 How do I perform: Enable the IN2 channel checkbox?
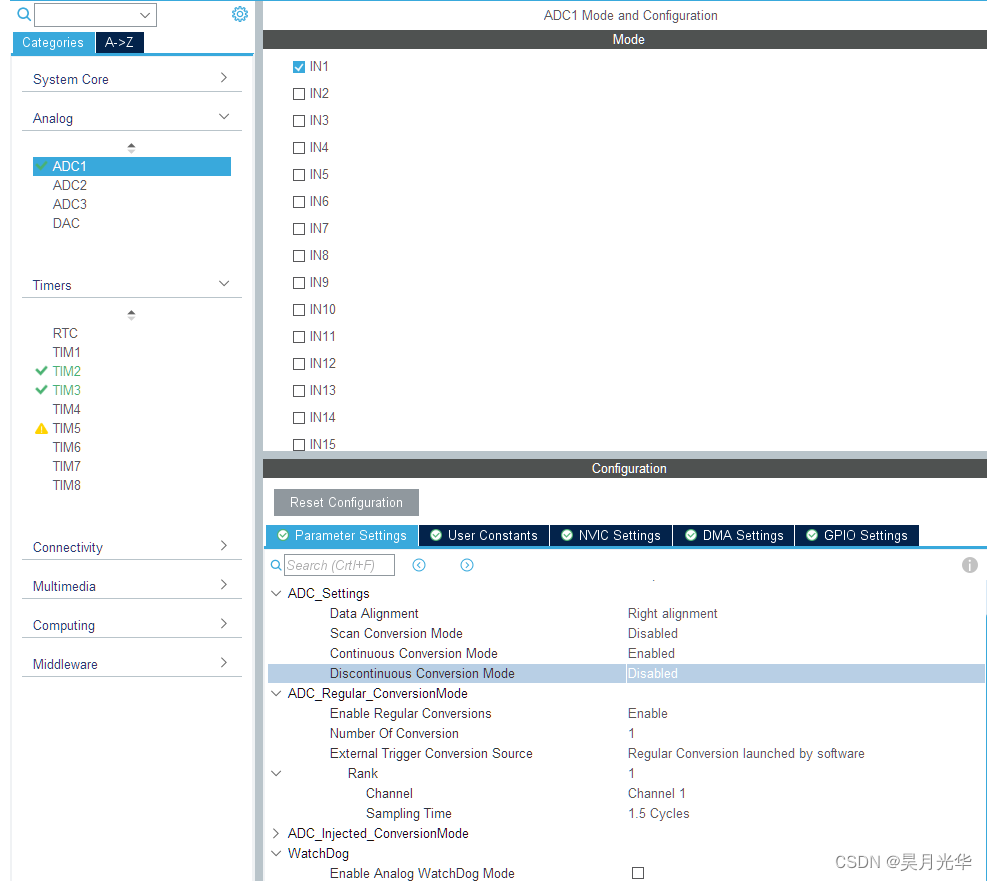(299, 94)
